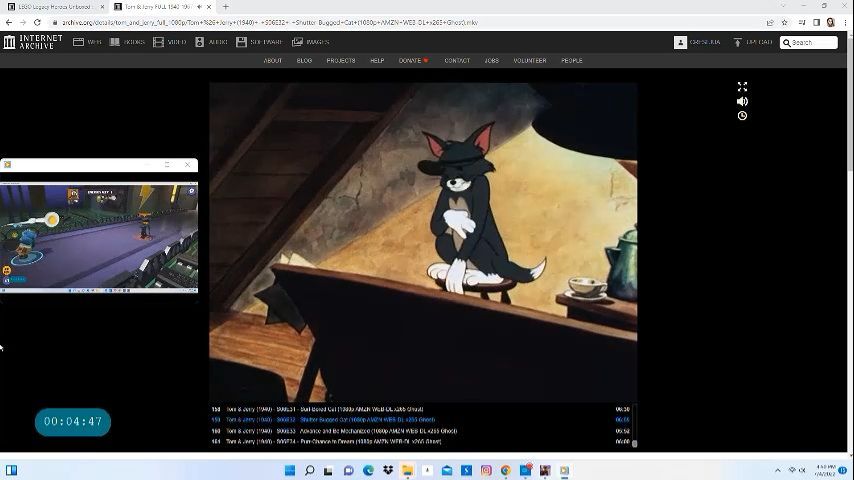The width and height of the screenshot is (854, 480).
Task: Open the Donate link
Action: click(x=413, y=60)
